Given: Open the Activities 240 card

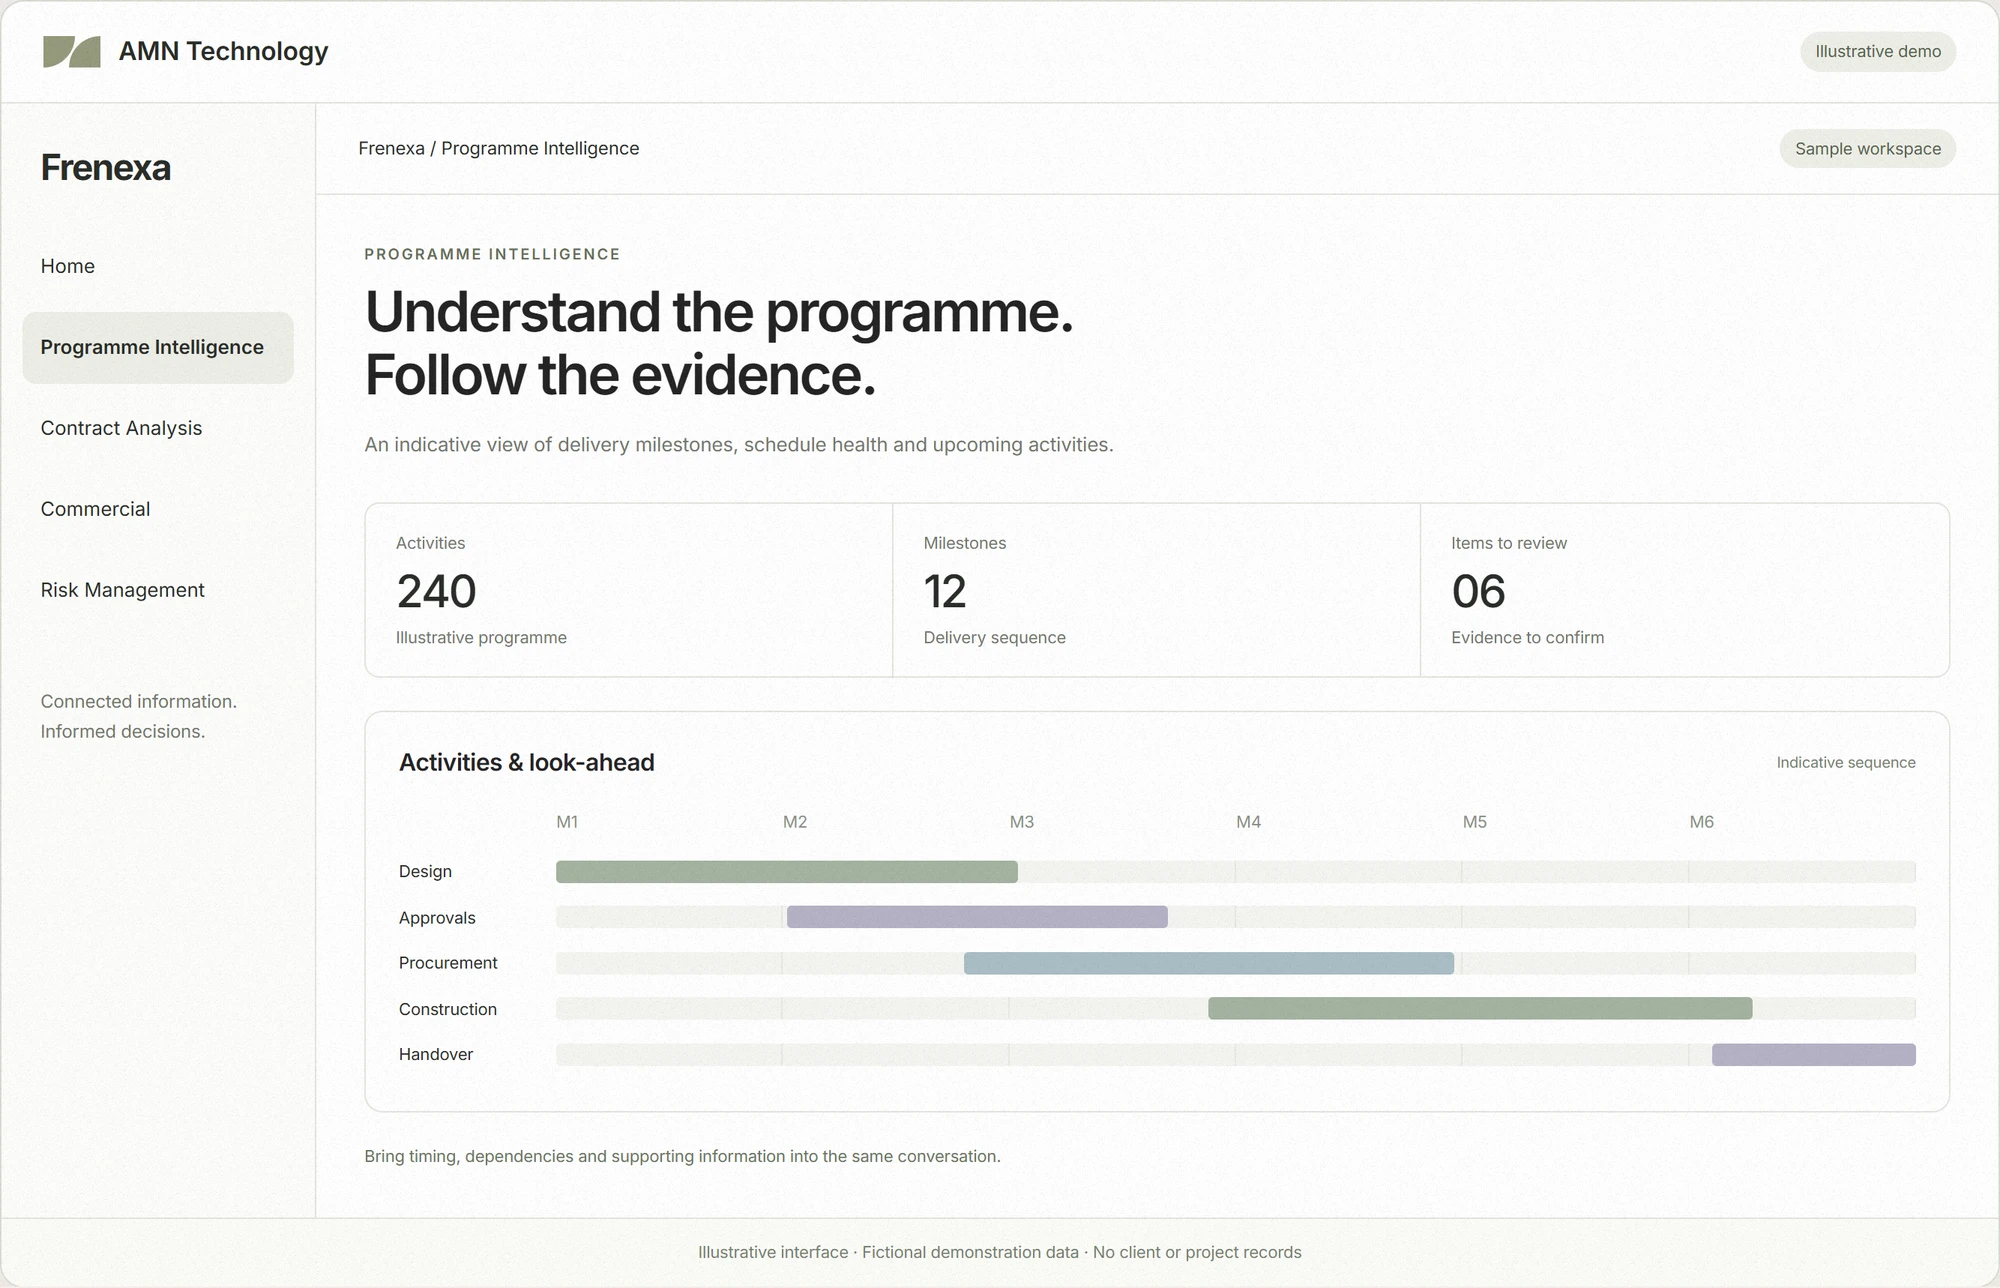Looking at the screenshot, I should pos(629,590).
